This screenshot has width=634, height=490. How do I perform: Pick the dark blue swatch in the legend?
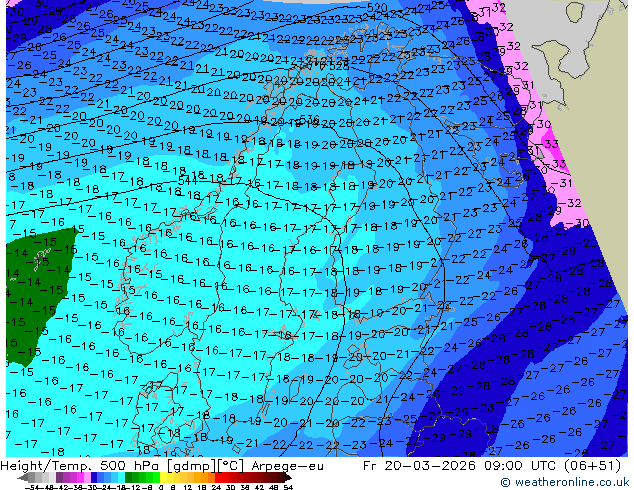coord(94,478)
